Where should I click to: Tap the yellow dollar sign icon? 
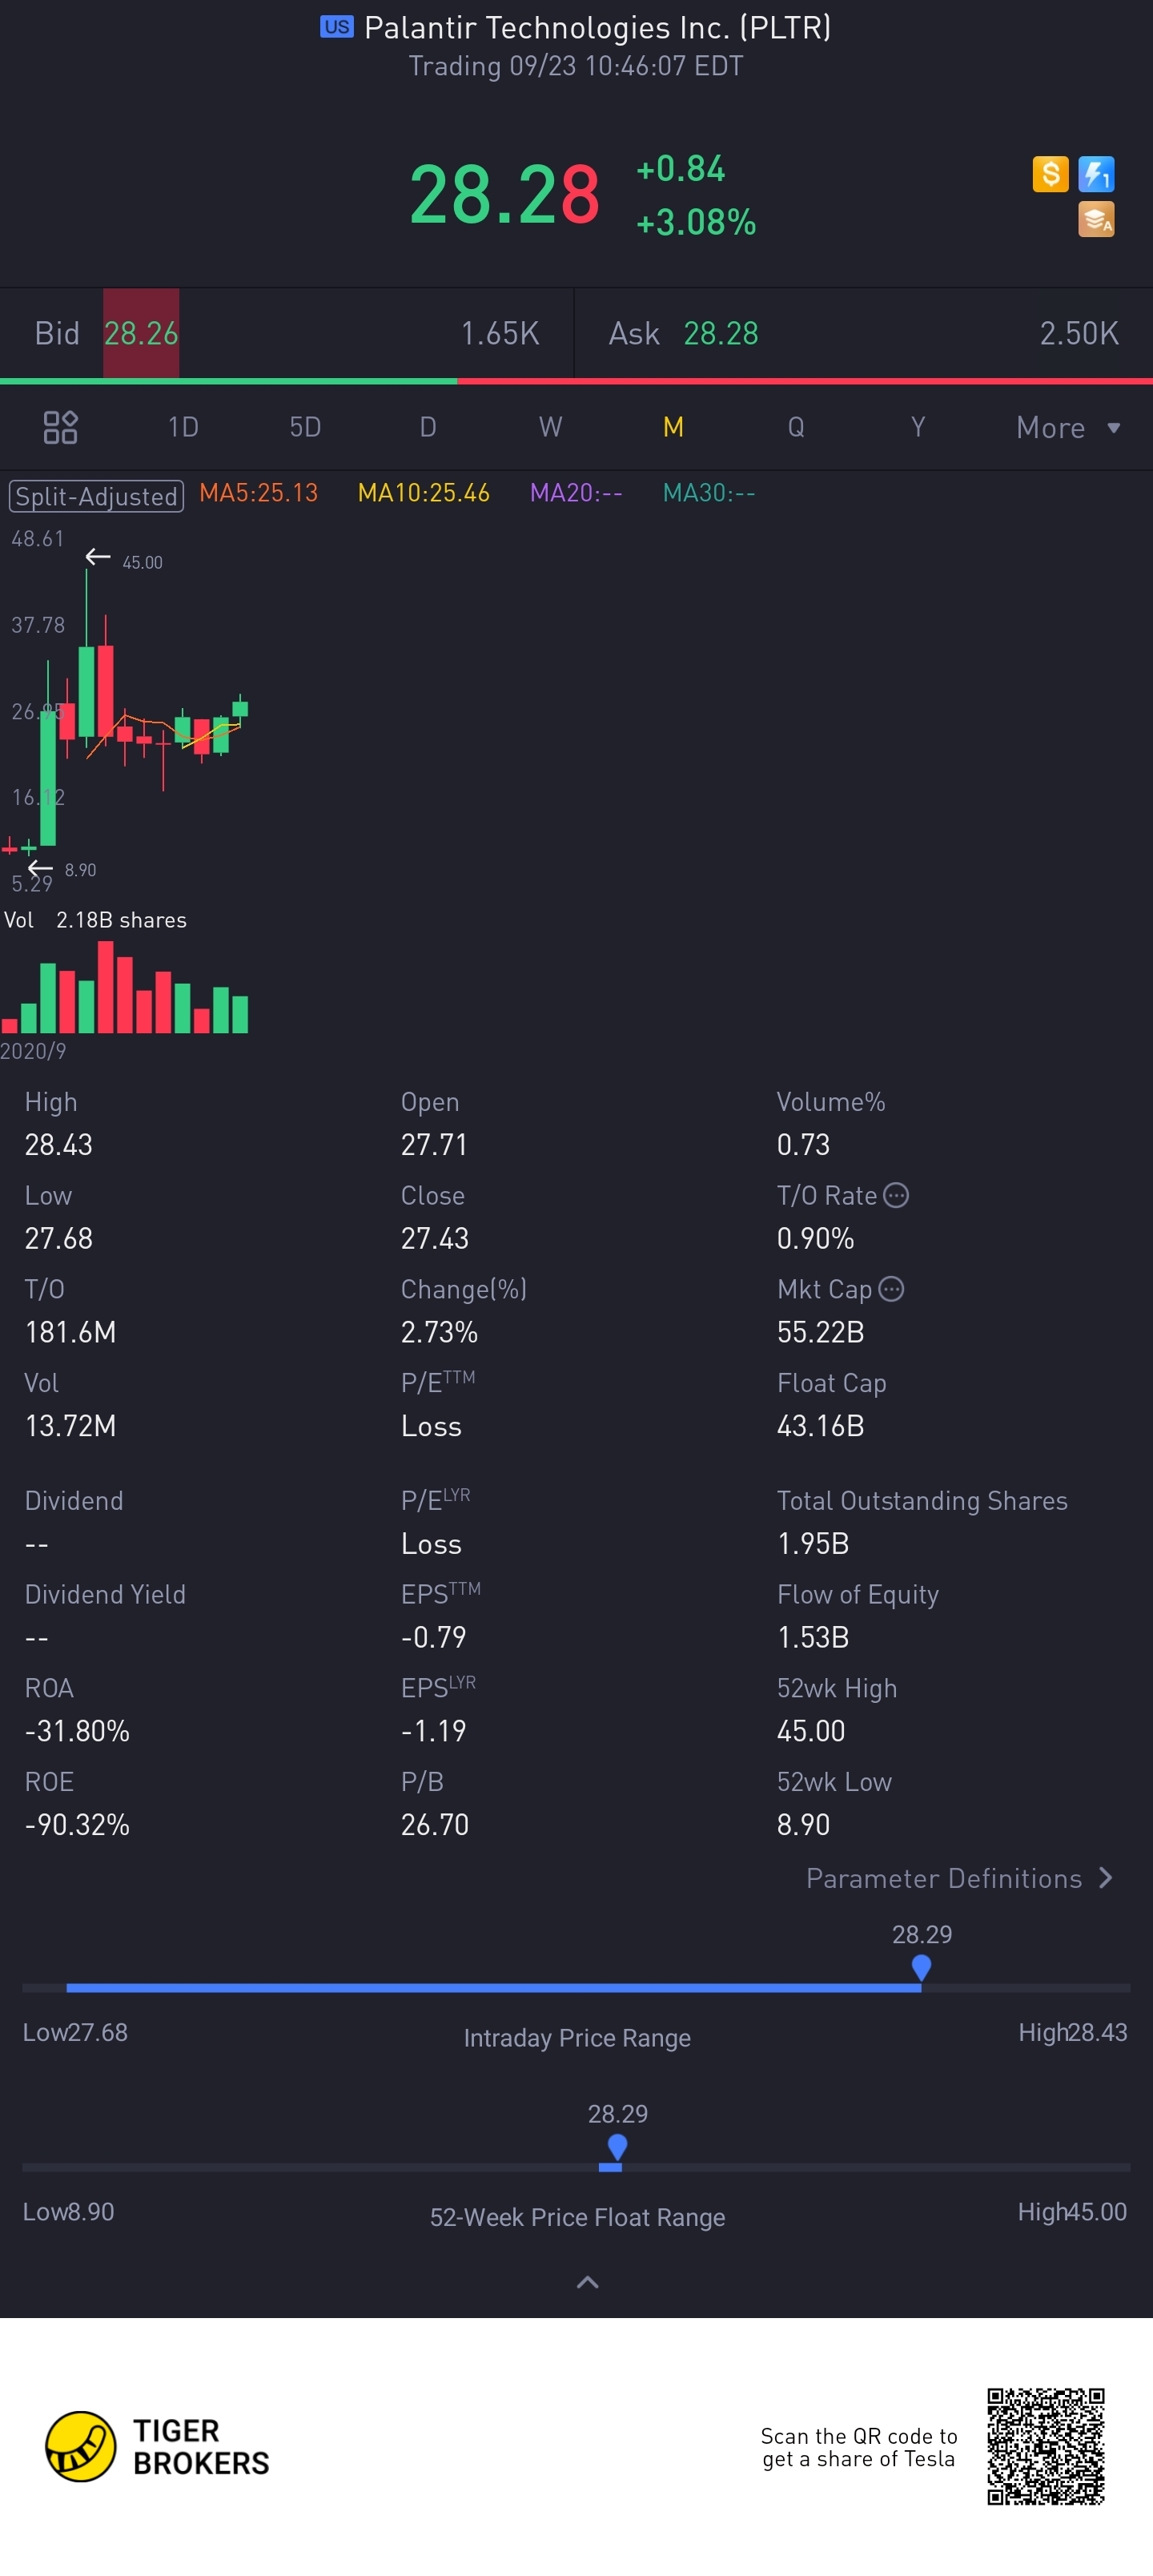1050,175
